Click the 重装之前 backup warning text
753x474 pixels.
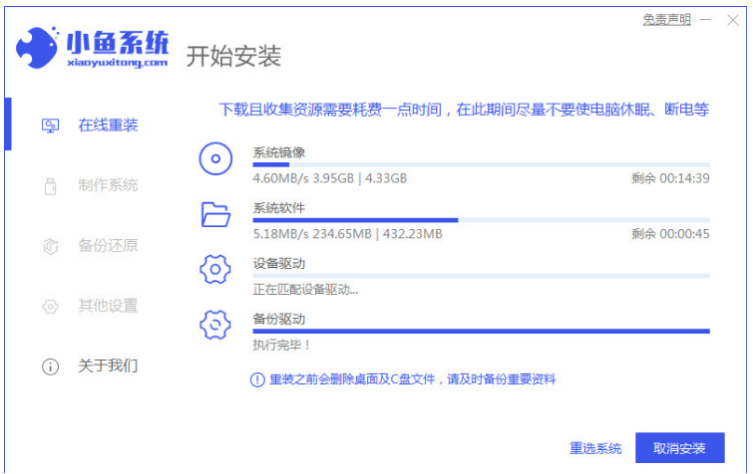[x=412, y=380]
